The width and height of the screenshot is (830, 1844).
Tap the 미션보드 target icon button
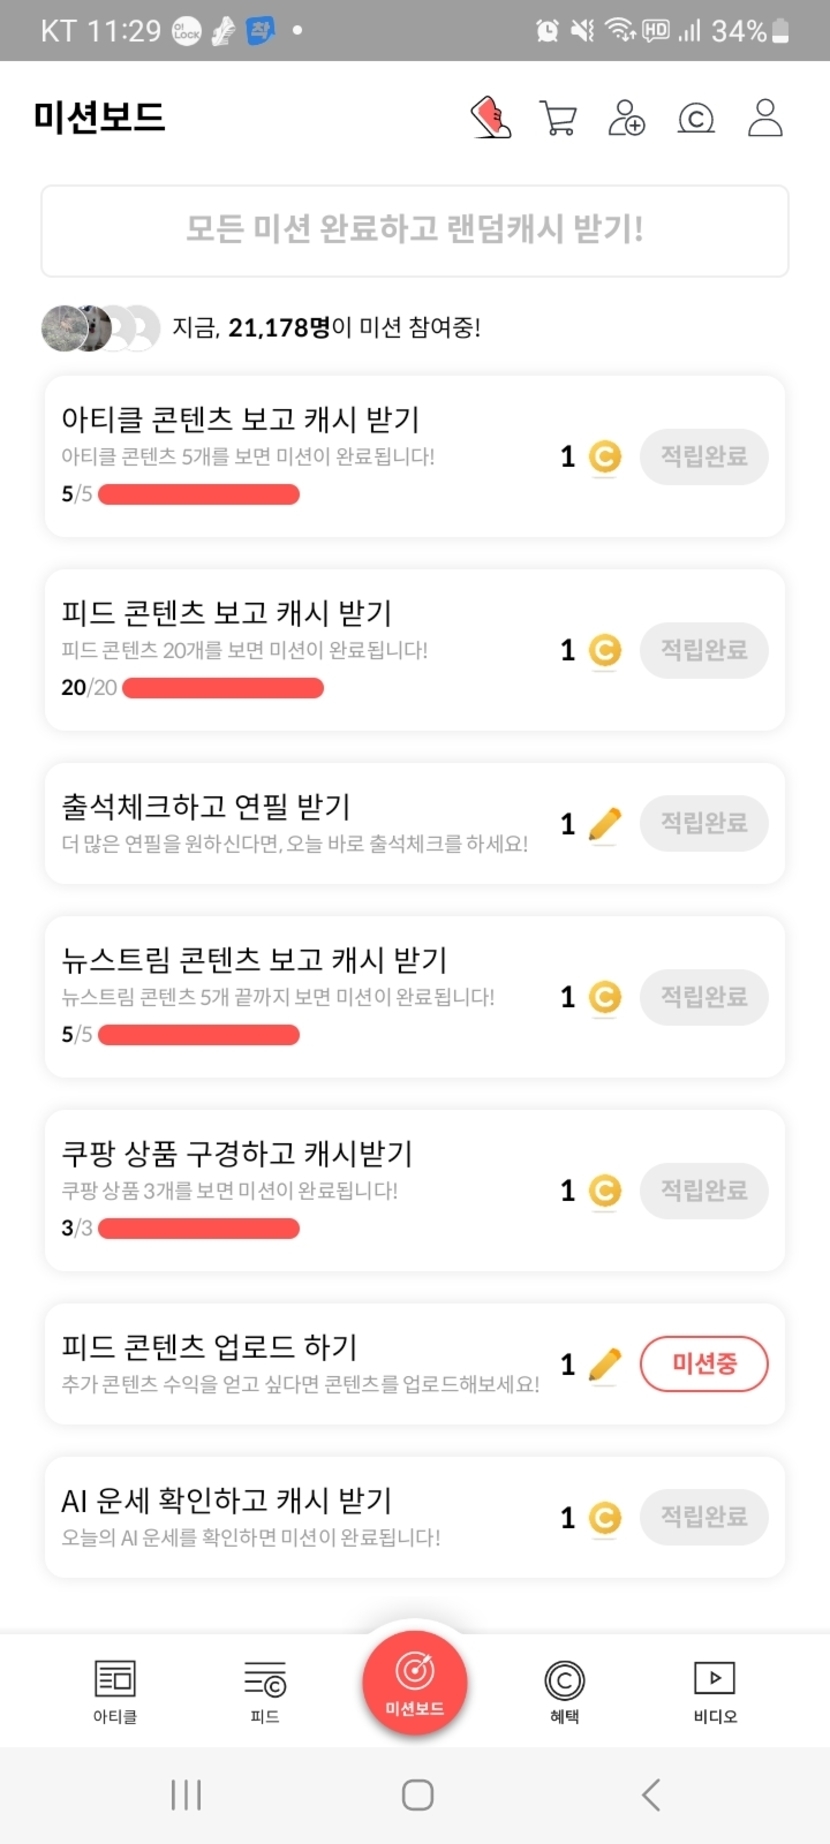click(415, 1682)
